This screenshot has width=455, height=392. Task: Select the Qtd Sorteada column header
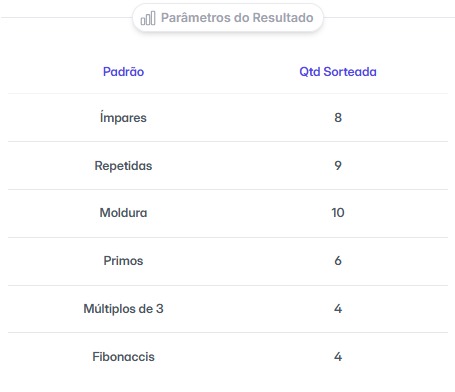coord(338,72)
